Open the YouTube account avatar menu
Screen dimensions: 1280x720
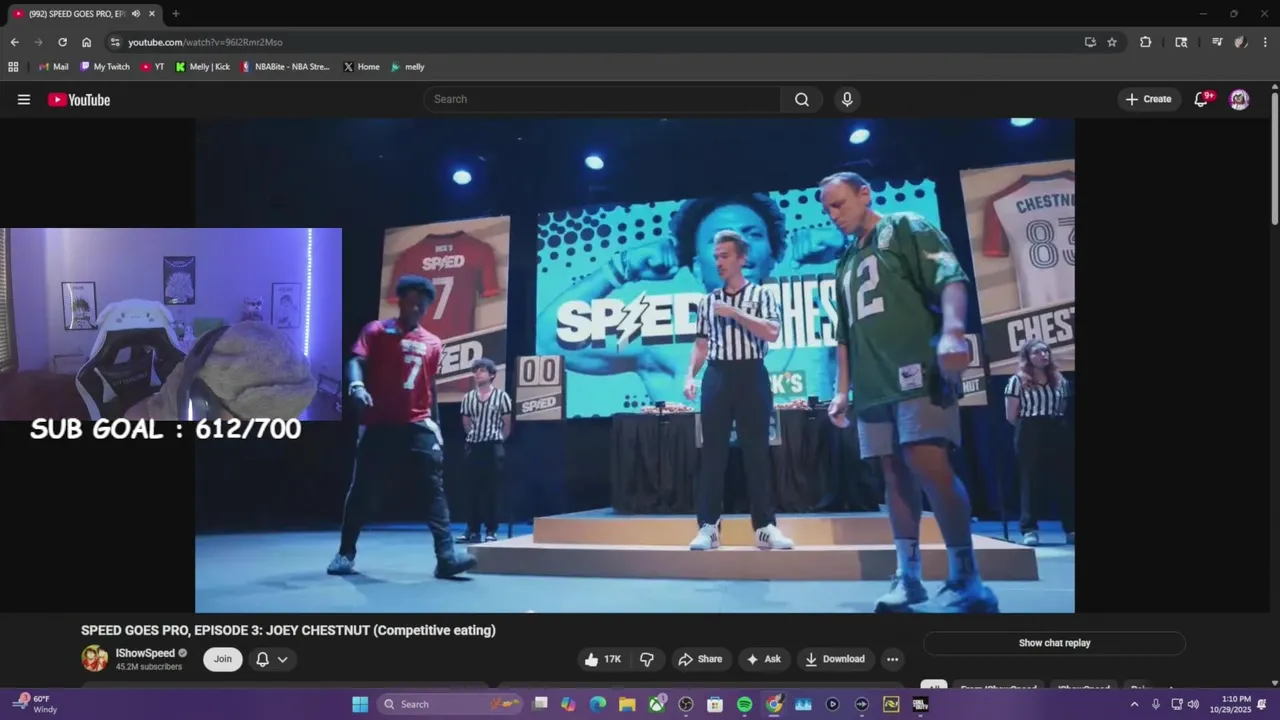point(1239,99)
